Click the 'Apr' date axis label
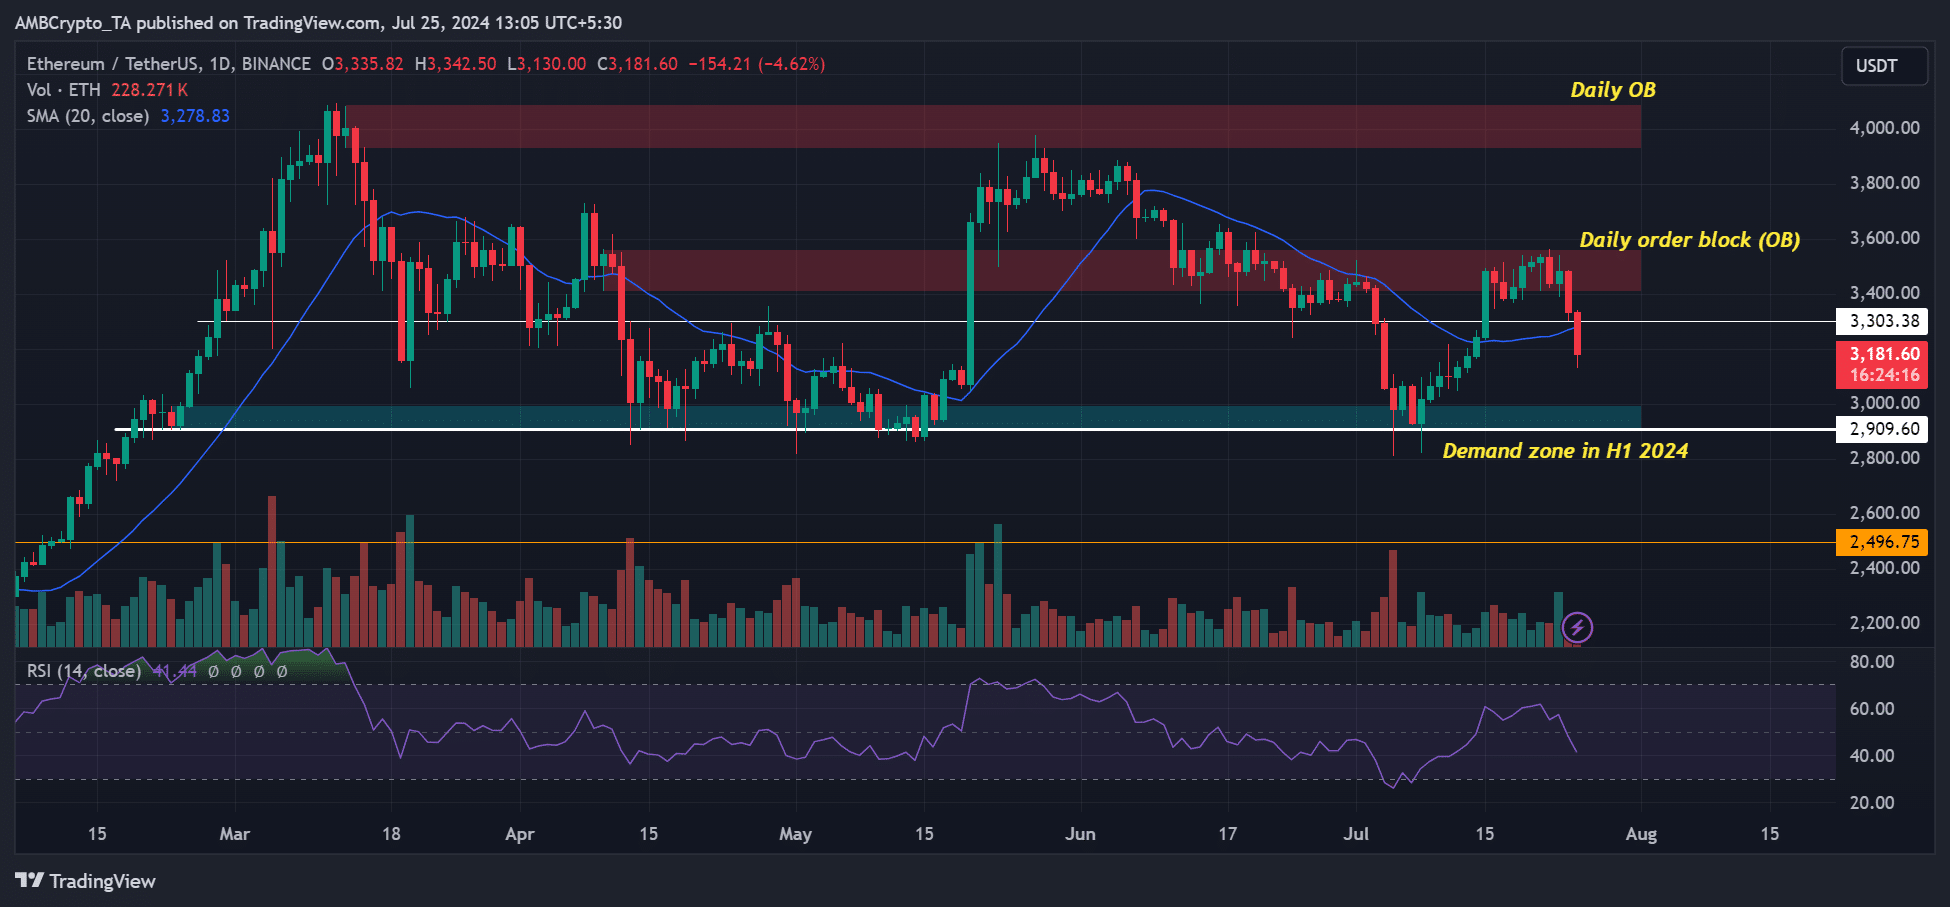Image resolution: width=1950 pixels, height=907 pixels. pyautogui.click(x=520, y=834)
